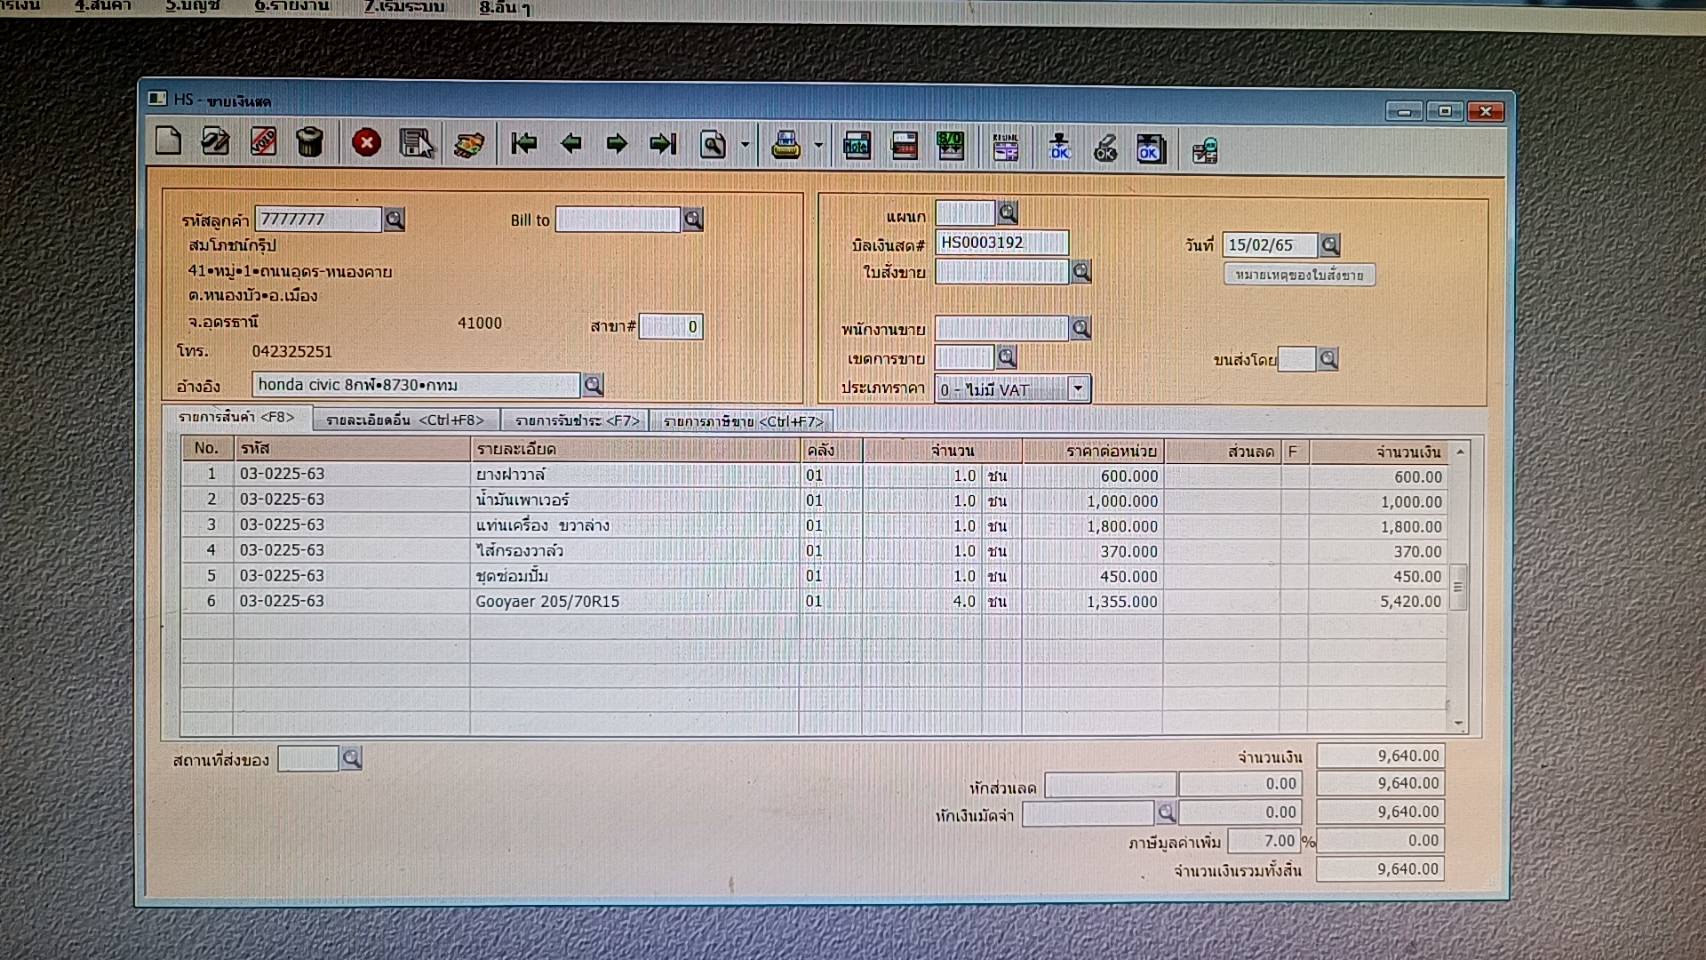Click the save diskette toolbar icon
This screenshot has width=1706, height=960.
coord(416,144)
